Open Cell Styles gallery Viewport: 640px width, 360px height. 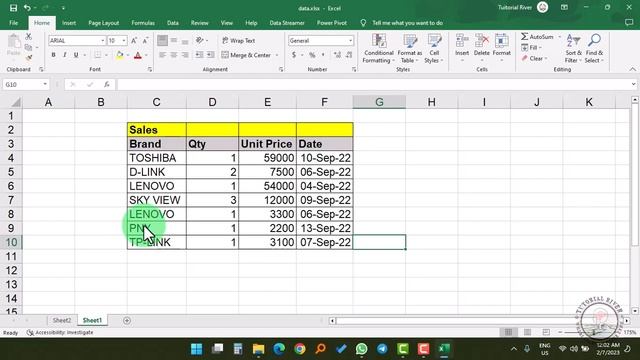[434, 49]
